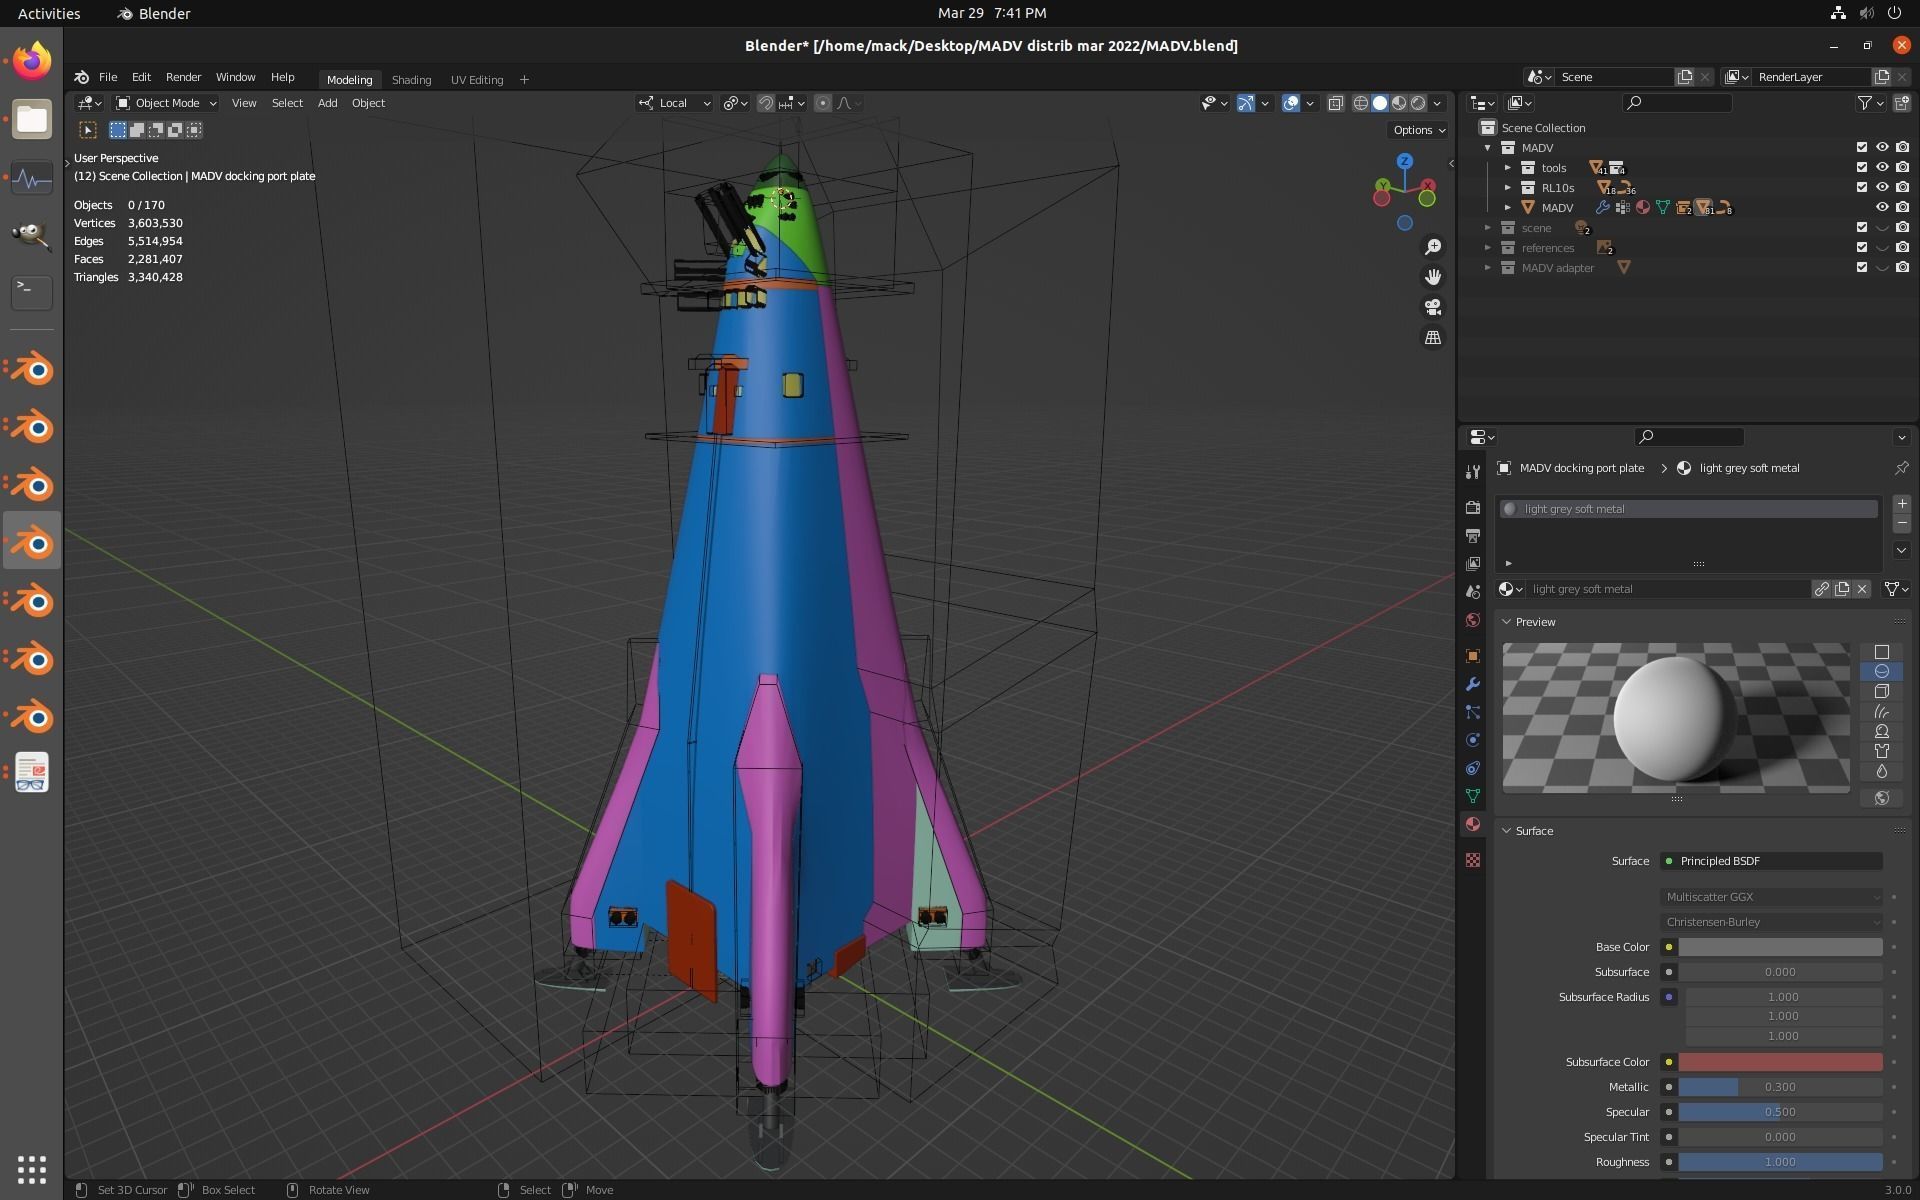This screenshot has width=1920, height=1200.
Task: Toggle viewport overlays display button
Action: [x=1291, y=103]
